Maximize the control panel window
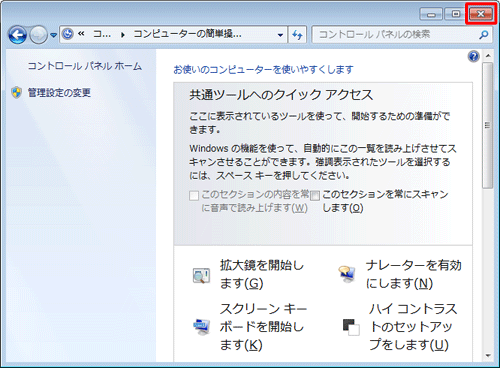The width and height of the screenshot is (500, 368). (455, 14)
